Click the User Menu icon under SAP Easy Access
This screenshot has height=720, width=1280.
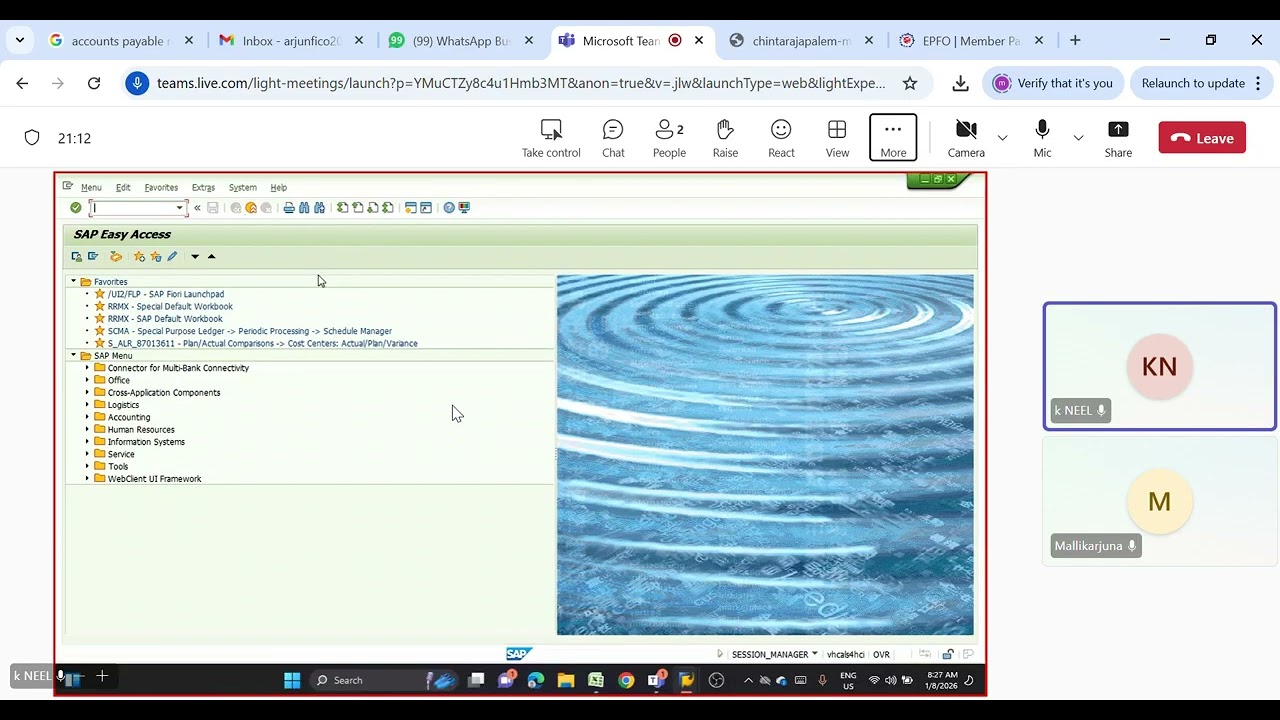77,257
